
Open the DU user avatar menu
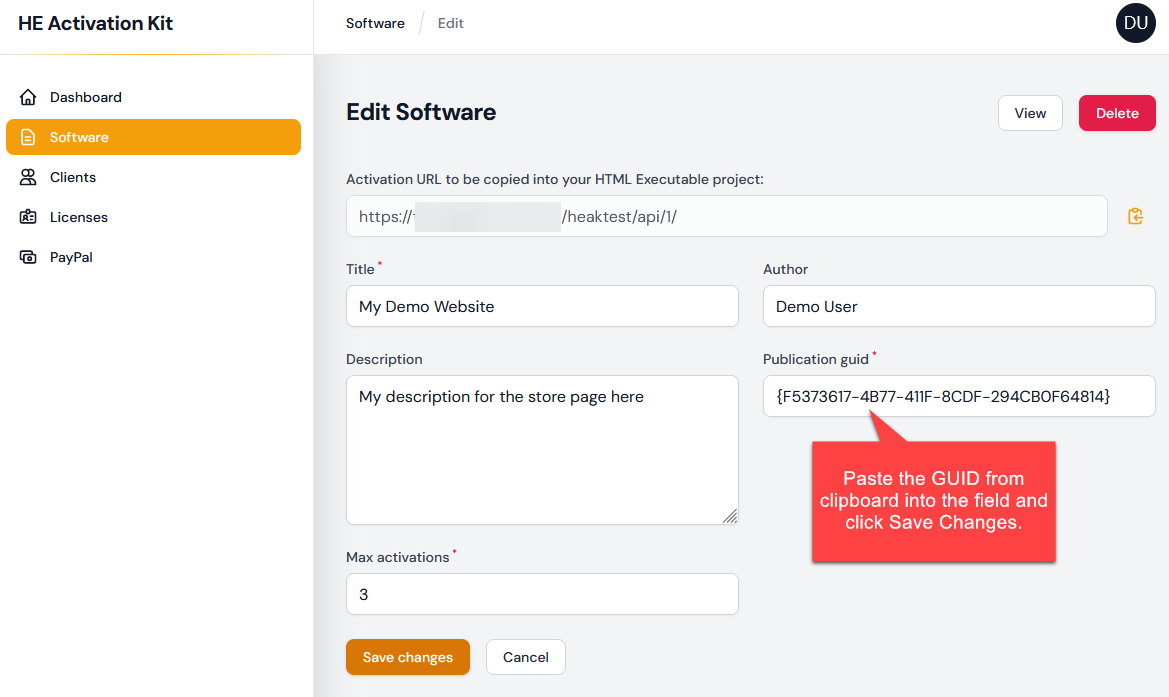[x=1135, y=23]
